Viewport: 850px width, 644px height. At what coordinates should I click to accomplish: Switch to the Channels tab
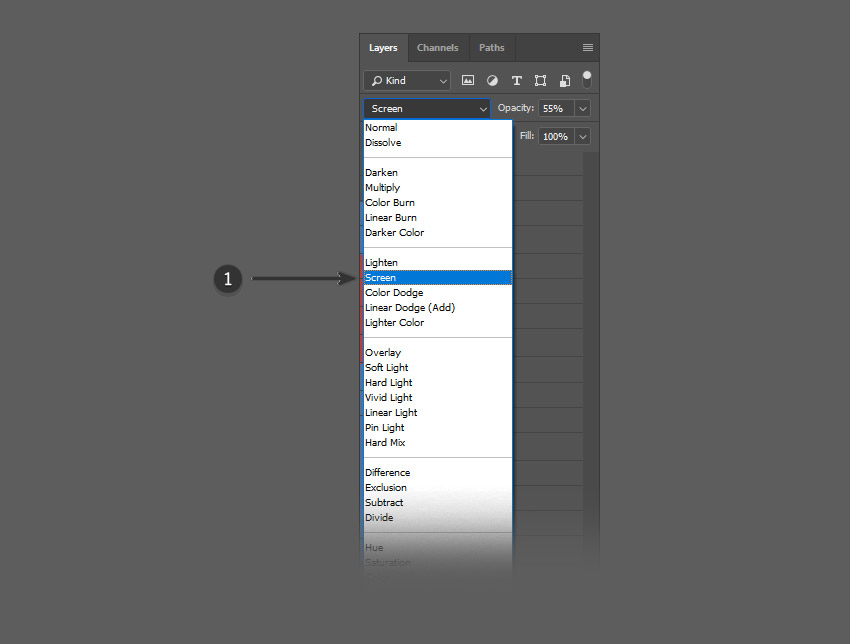[437, 48]
